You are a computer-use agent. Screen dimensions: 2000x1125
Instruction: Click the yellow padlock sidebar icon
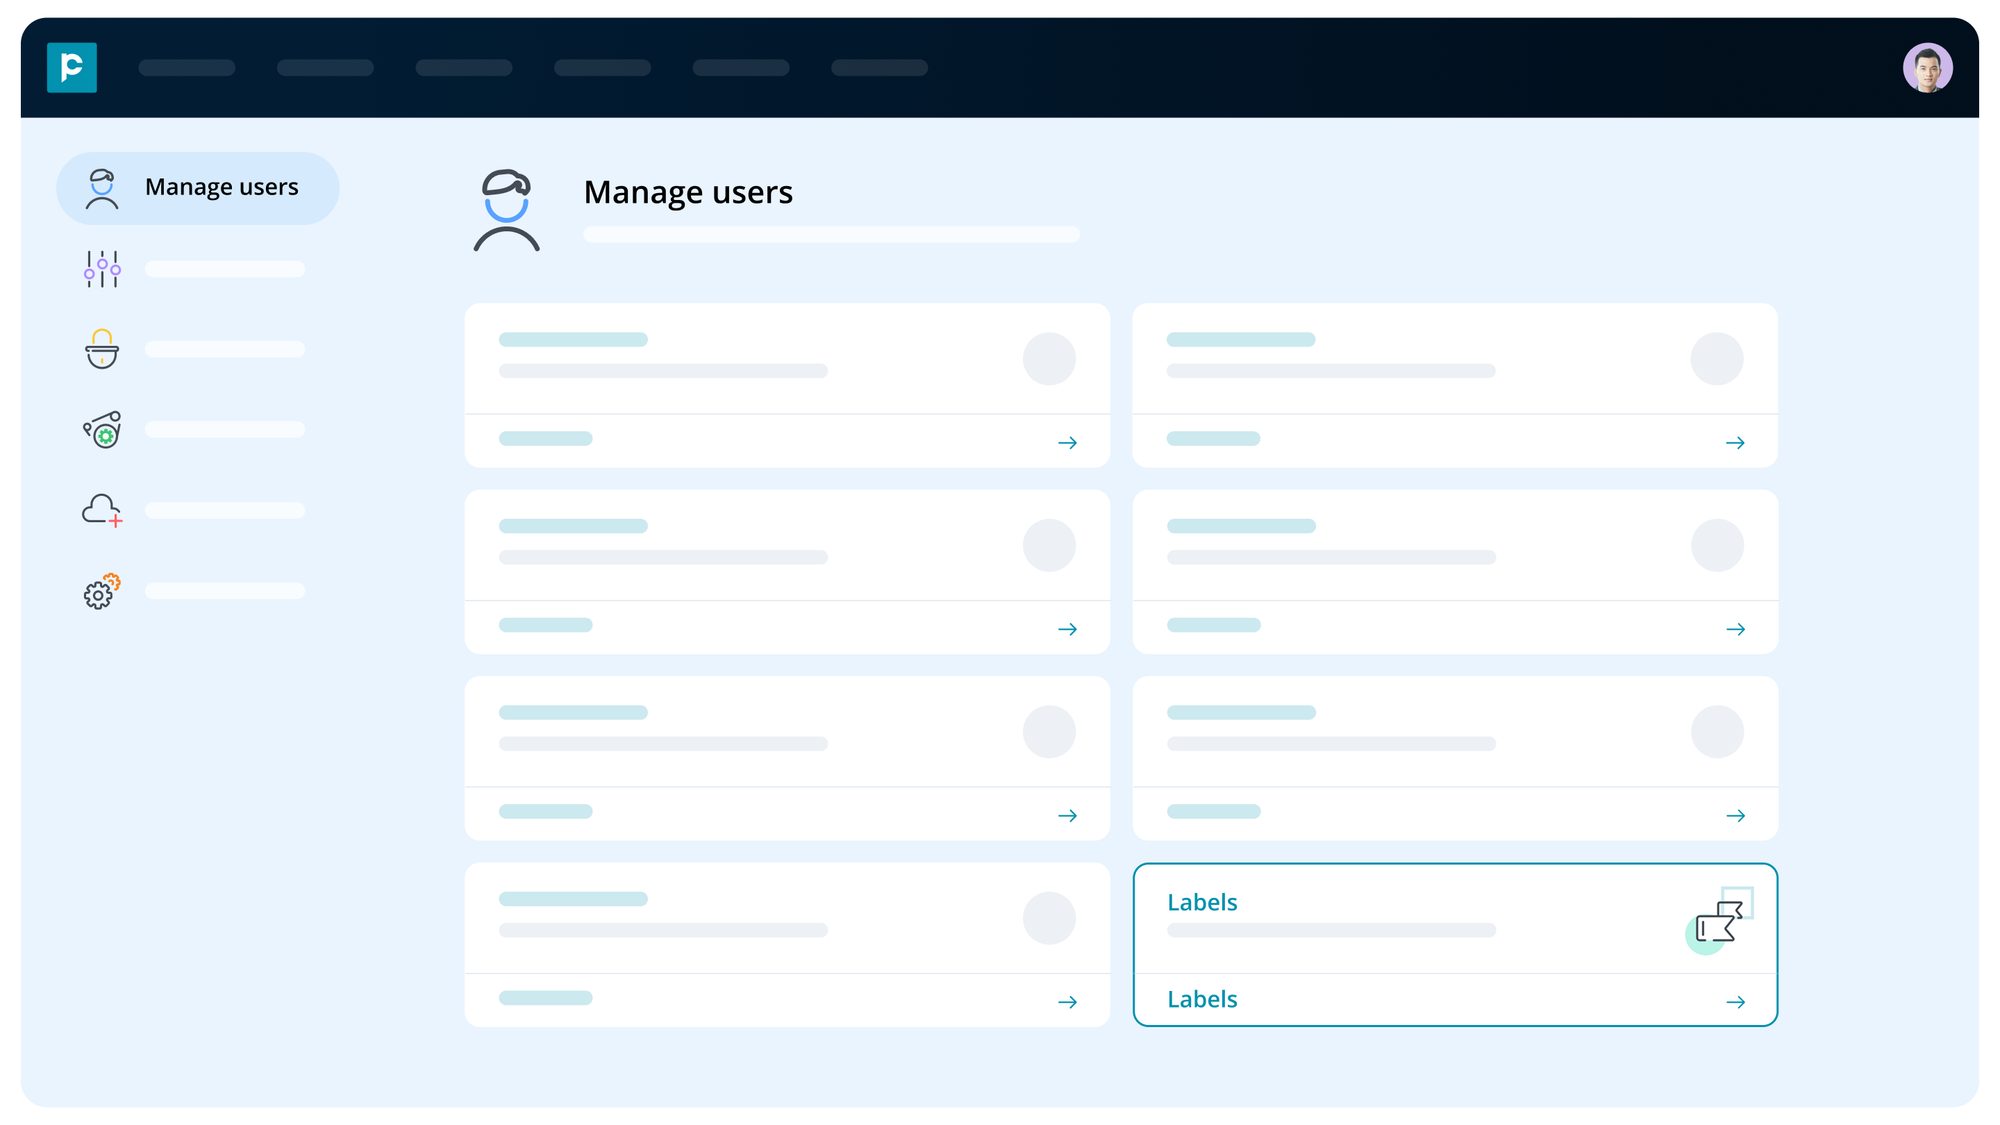coord(102,349)
